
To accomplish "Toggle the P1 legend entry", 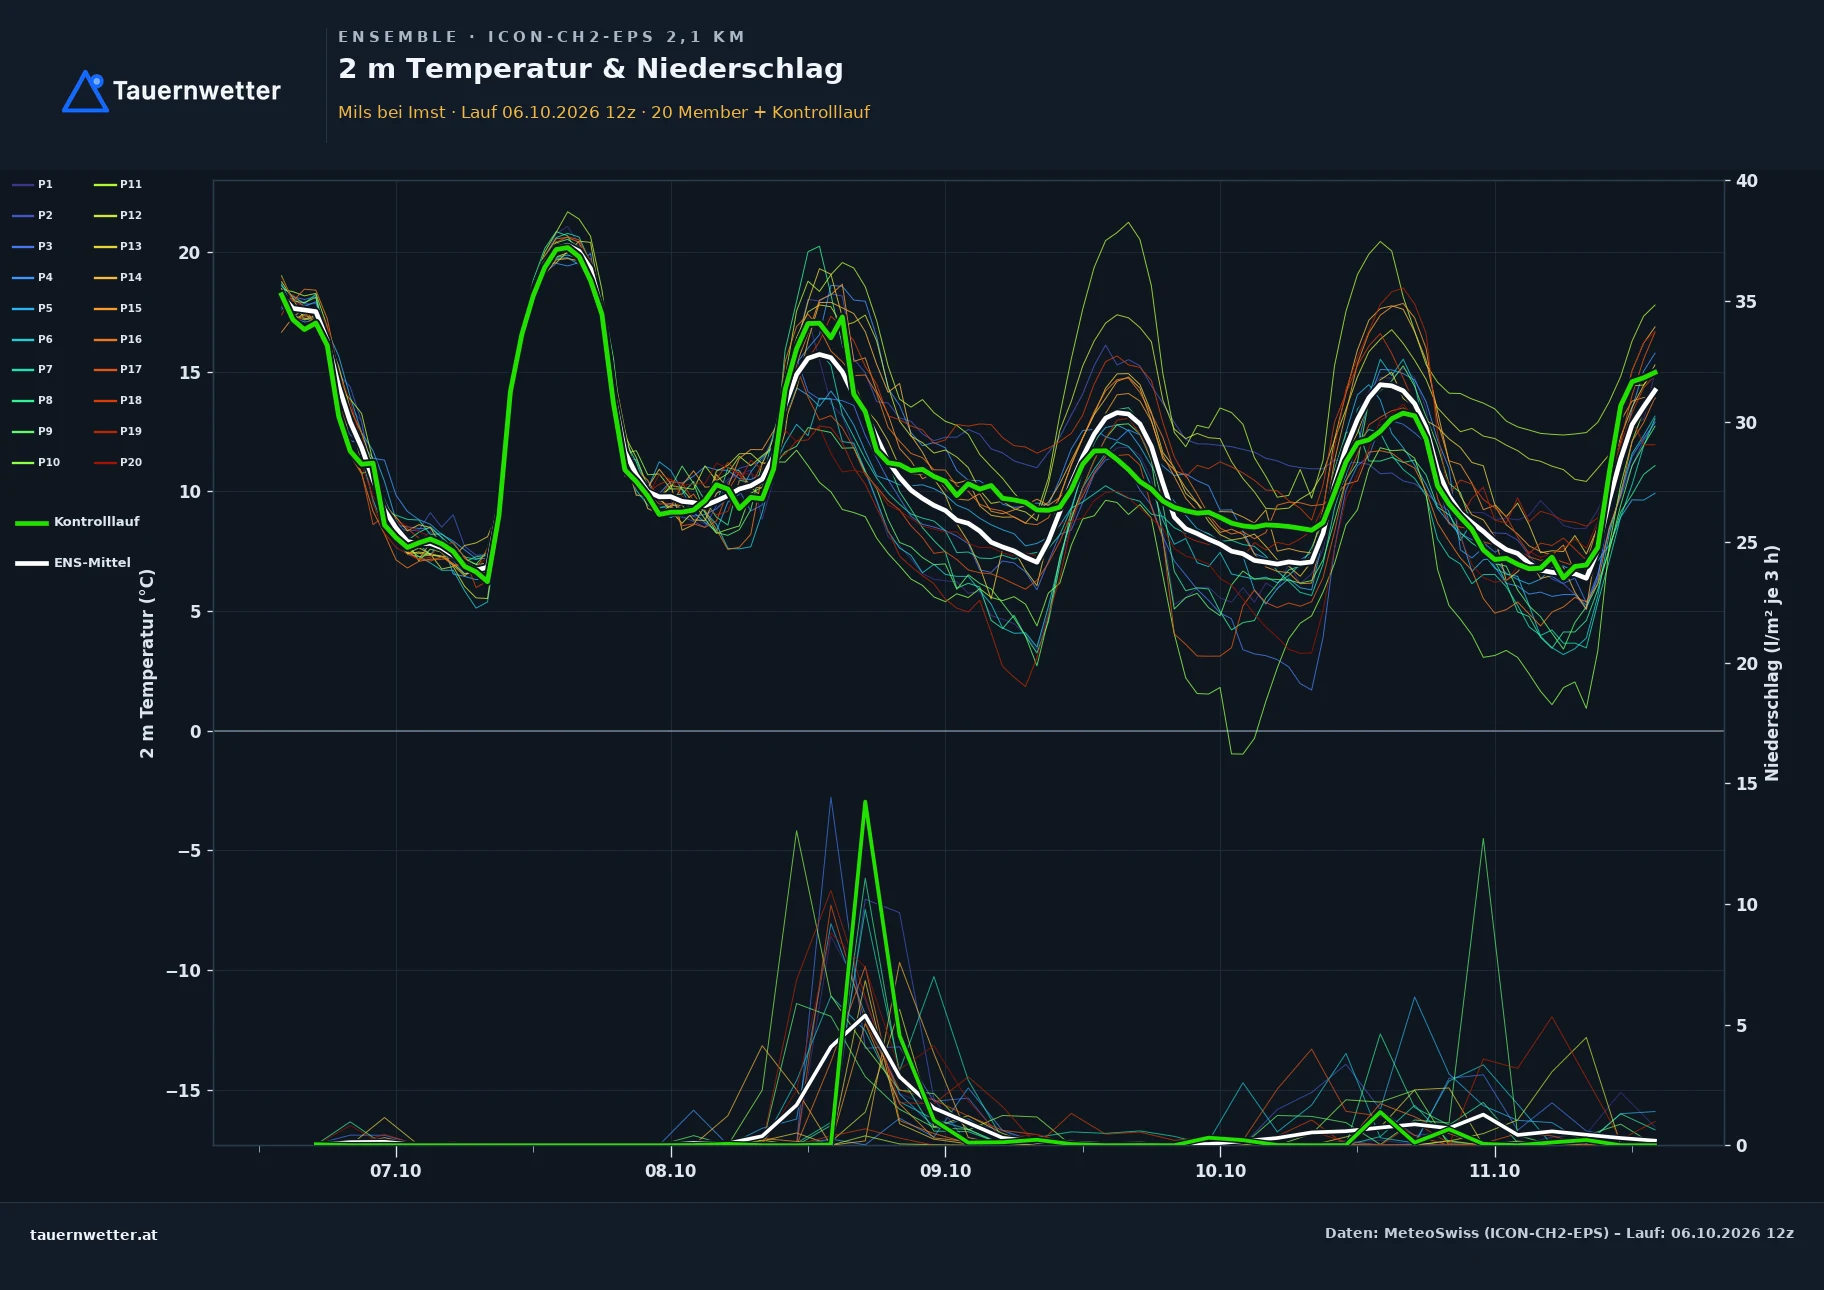I will coord(32,184).
